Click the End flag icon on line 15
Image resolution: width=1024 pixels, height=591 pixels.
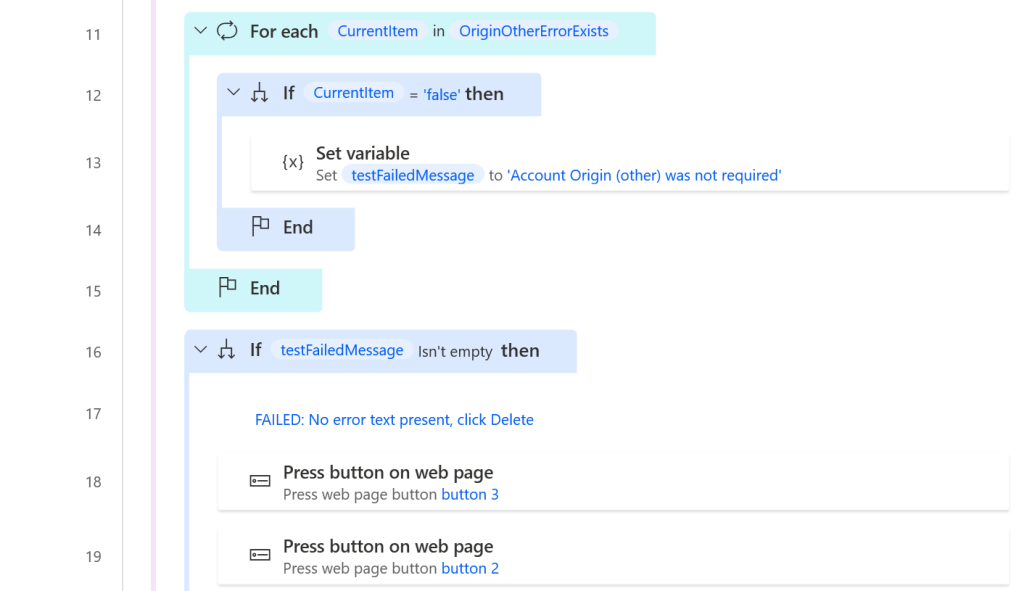point(228,288)
